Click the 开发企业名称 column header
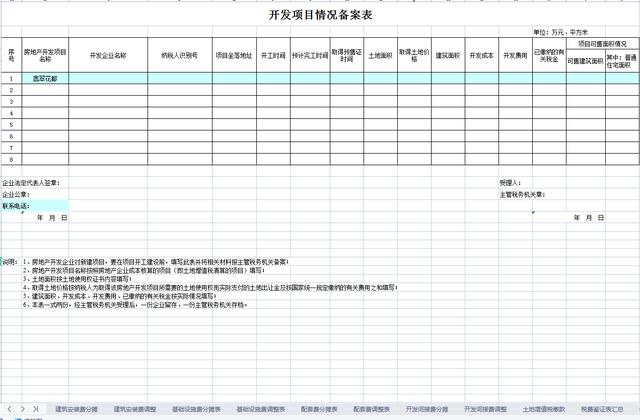This screenshot has width=640, height=420. (108, 55)
